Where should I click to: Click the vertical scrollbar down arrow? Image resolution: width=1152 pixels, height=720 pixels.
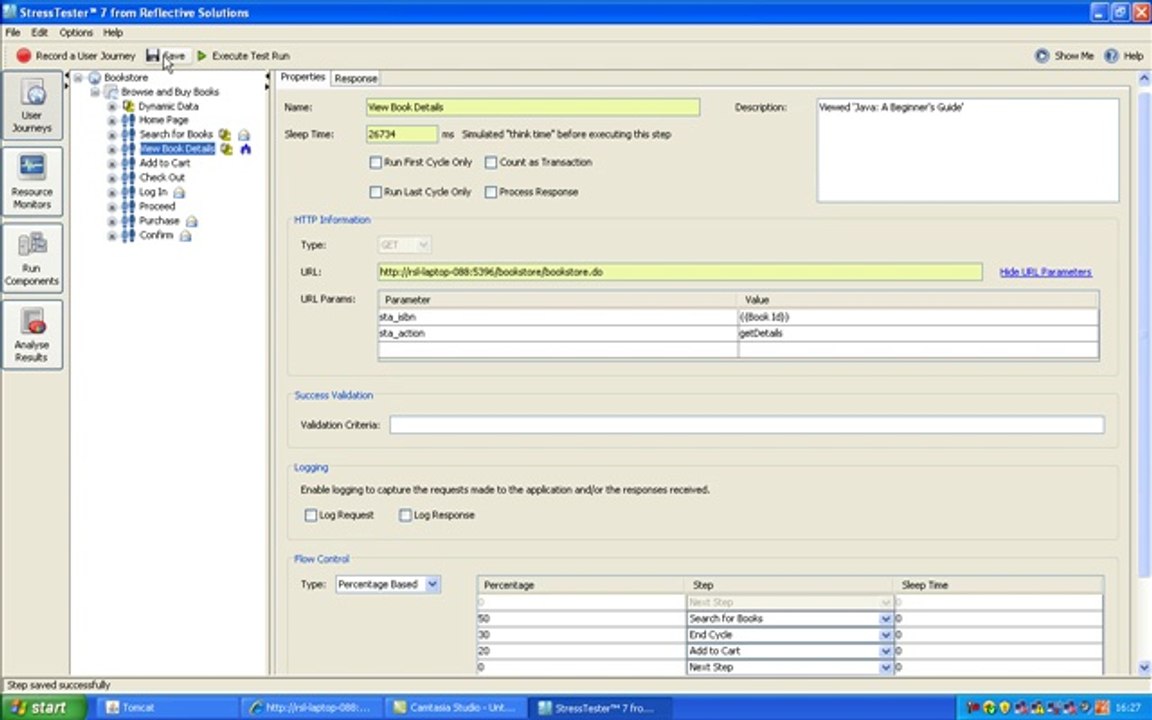1144,667
